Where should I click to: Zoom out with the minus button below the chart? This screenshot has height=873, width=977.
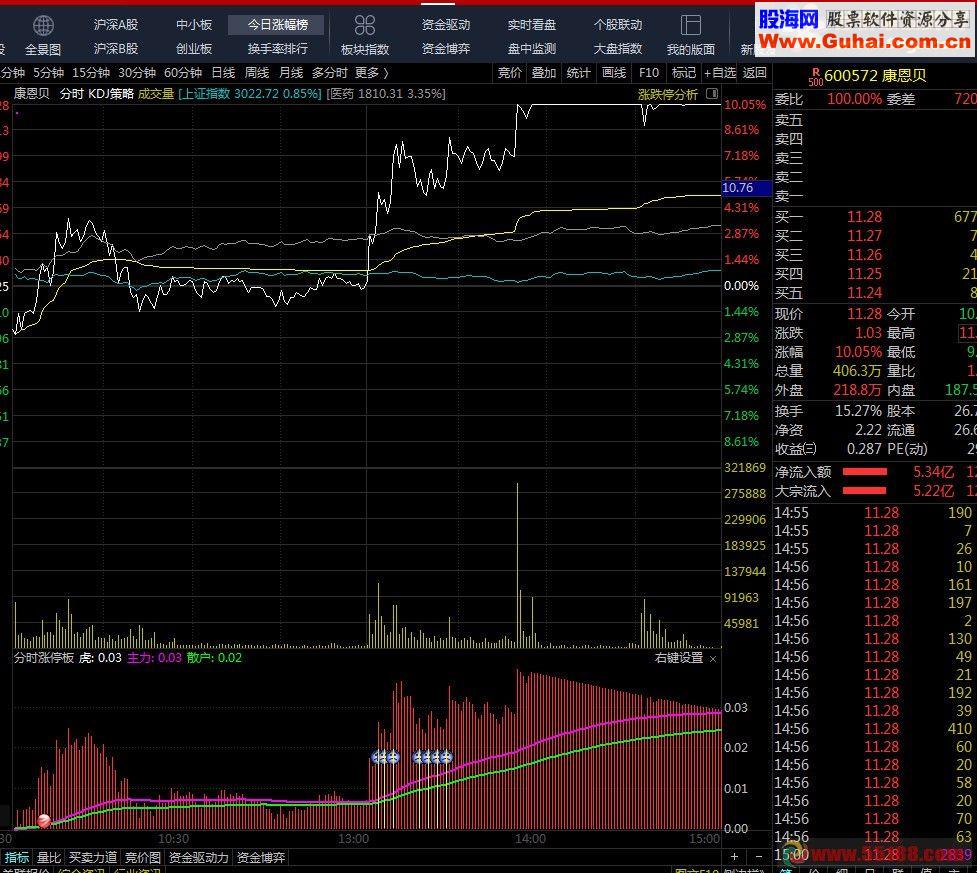pos(758,857)
